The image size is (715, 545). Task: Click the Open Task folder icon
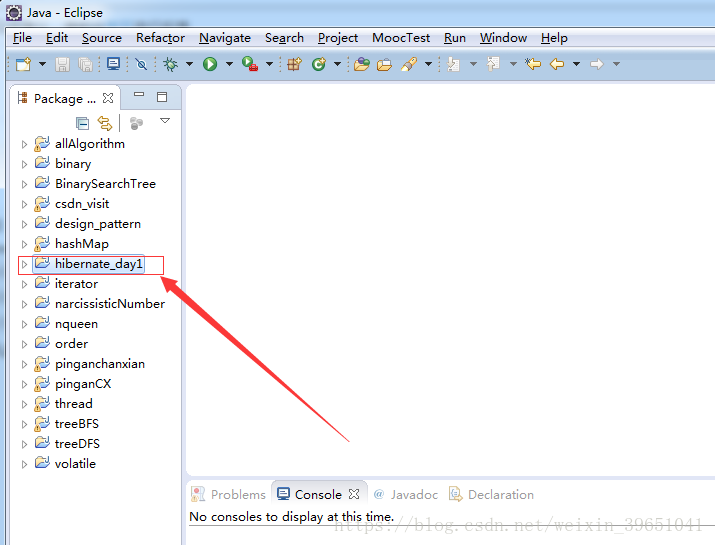tap(384, 64)
